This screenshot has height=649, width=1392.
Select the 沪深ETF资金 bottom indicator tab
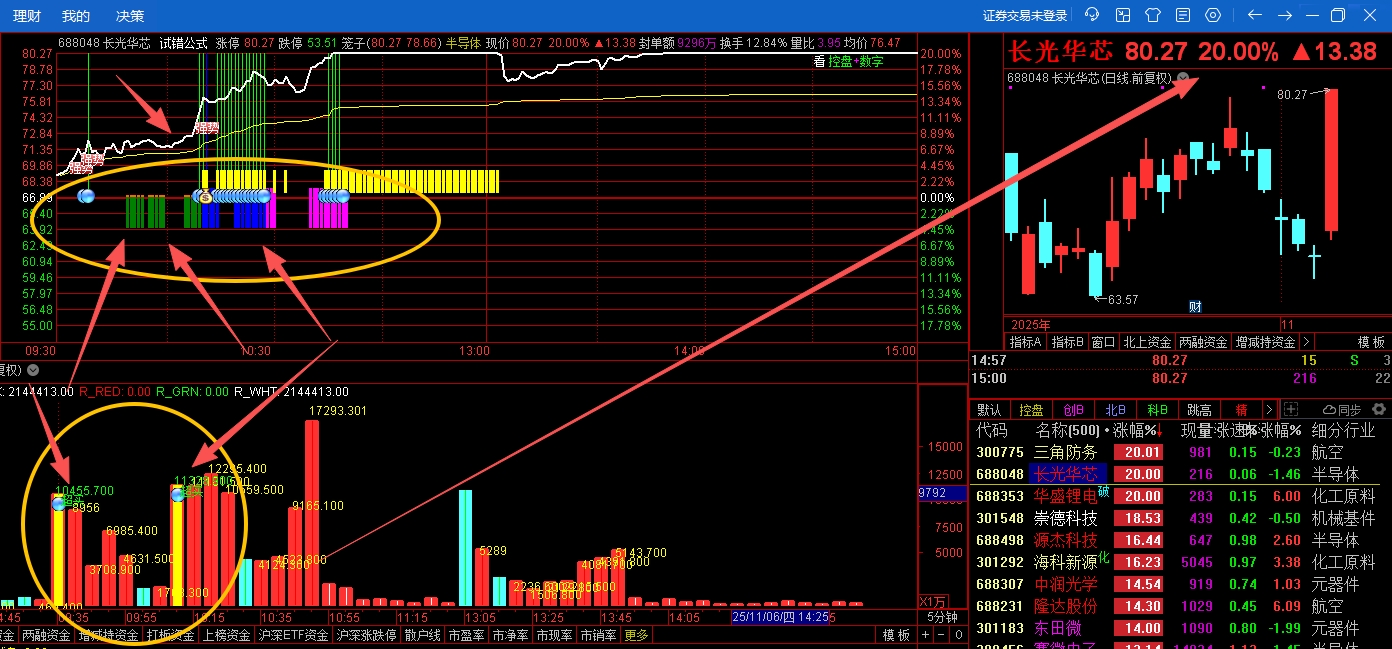coord(293,635)
